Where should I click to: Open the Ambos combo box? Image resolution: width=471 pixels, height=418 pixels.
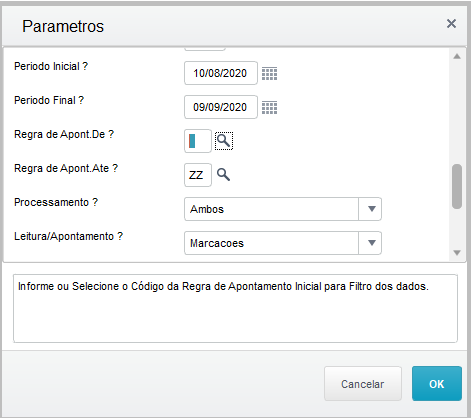(283, 209)
